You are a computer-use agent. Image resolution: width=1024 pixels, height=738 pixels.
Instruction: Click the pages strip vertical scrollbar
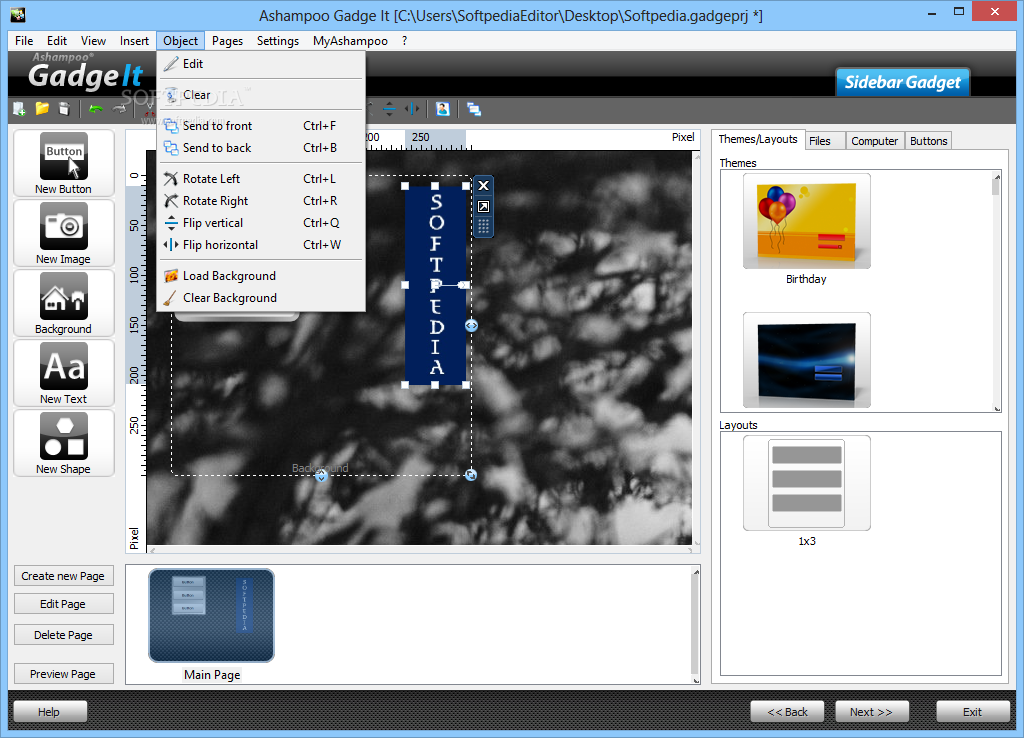point(696,625)
